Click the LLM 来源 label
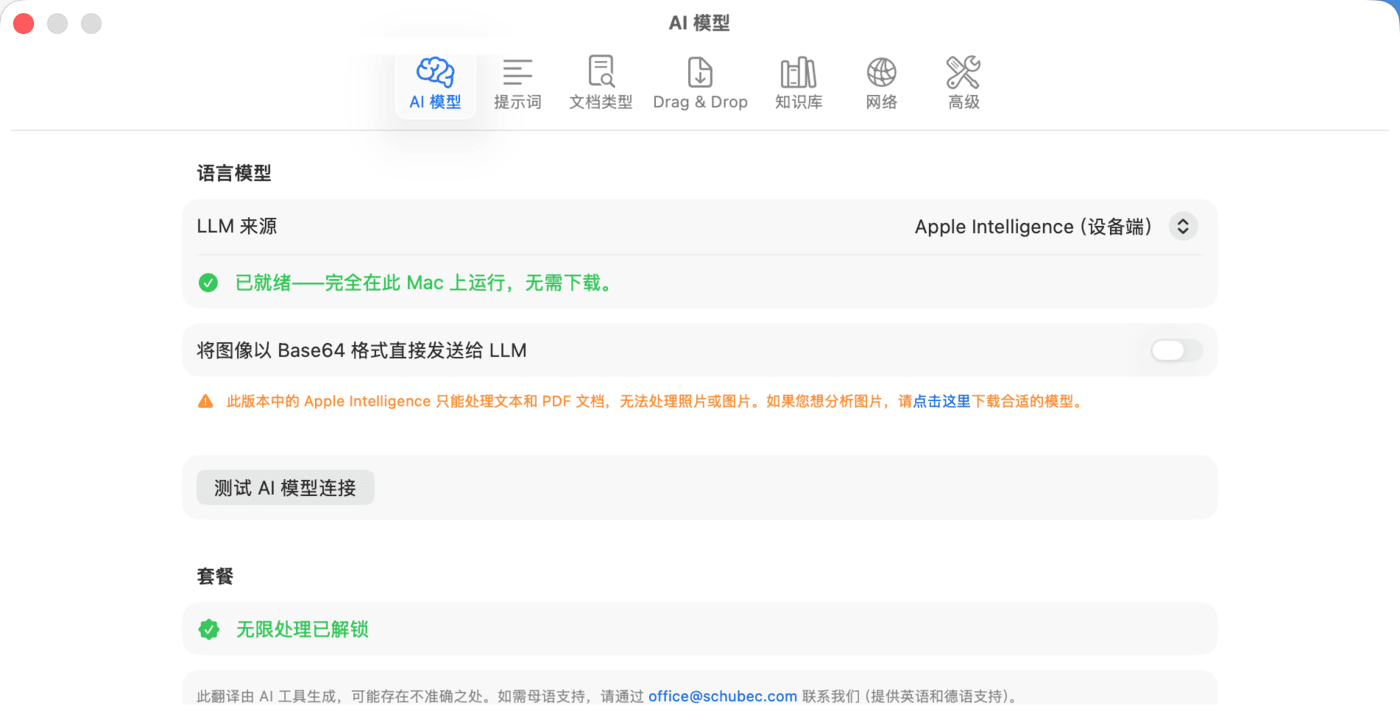The image size is (1400, 722). tap(237, 227)
